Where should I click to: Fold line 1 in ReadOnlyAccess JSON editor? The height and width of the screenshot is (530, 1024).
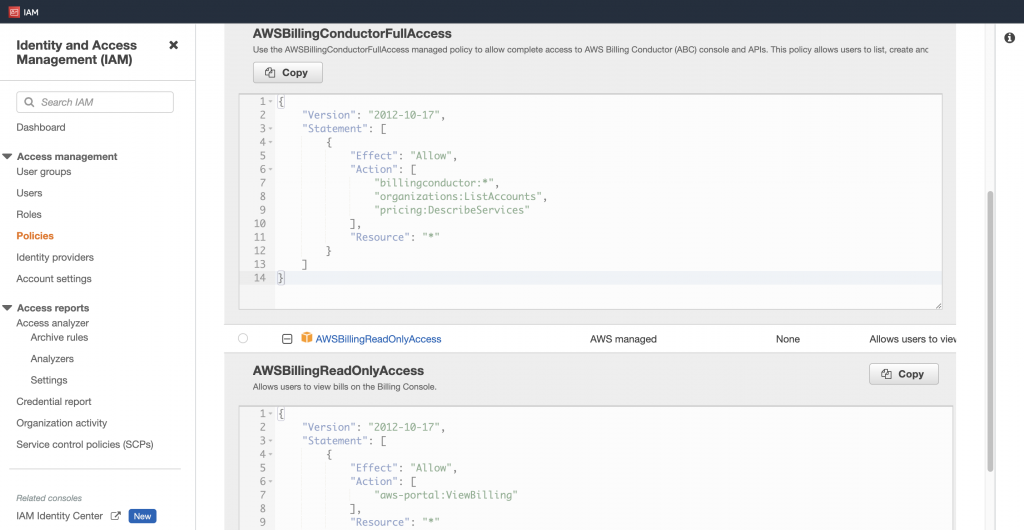(270, 414)
